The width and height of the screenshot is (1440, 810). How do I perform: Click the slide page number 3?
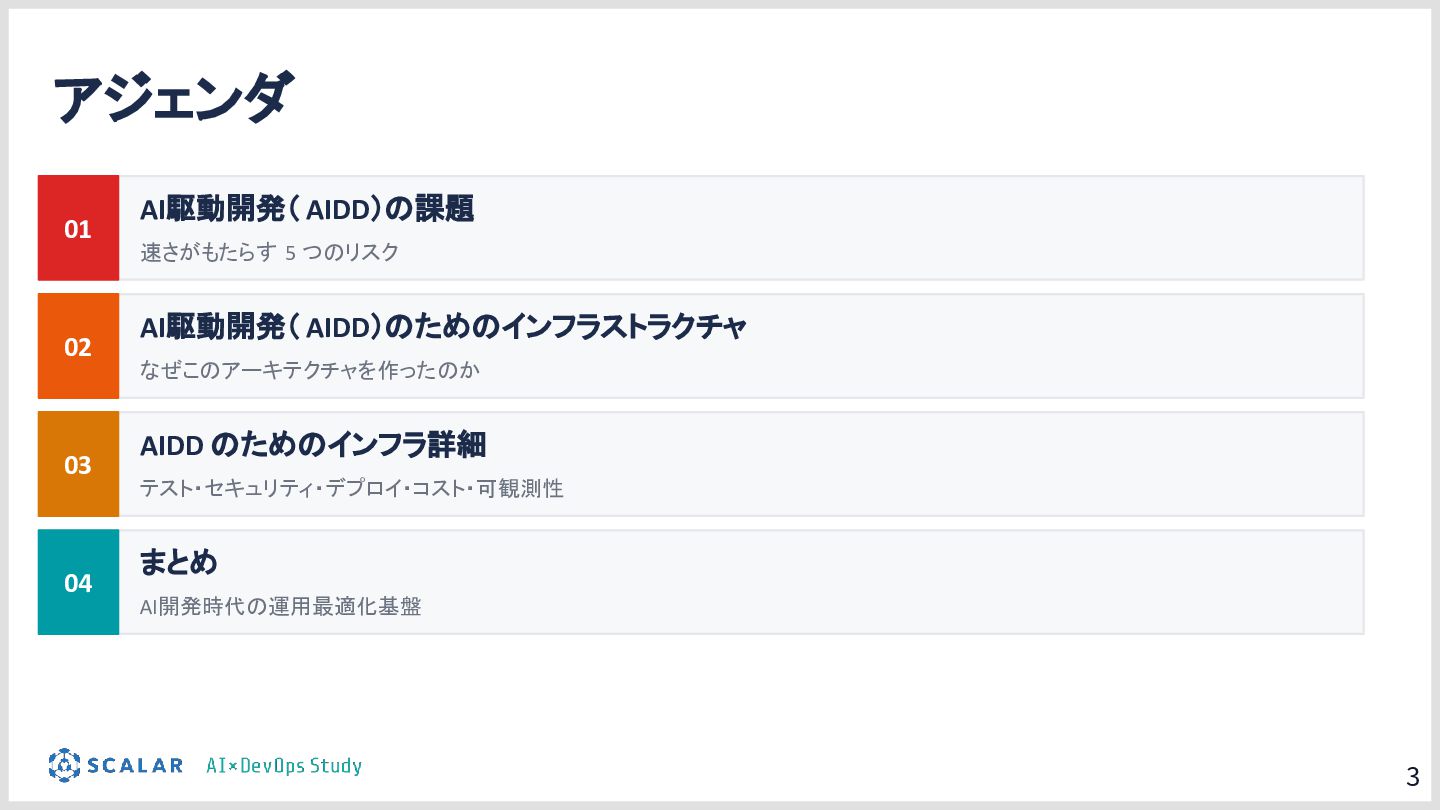[x=1412, y=776]
